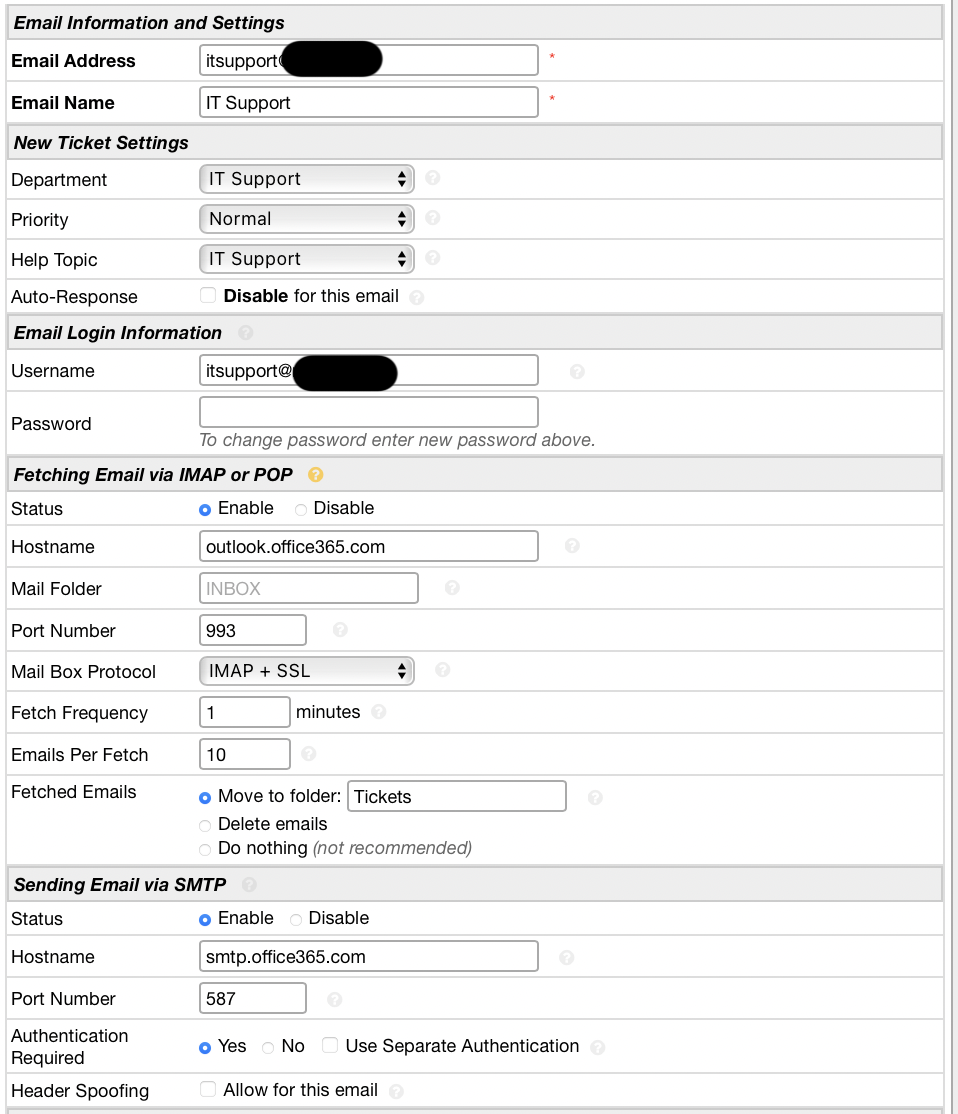Show help for the outlook.office365.com hostname field
The width and height of the screenshot is (958, 1114).
(x=572, y=546)
